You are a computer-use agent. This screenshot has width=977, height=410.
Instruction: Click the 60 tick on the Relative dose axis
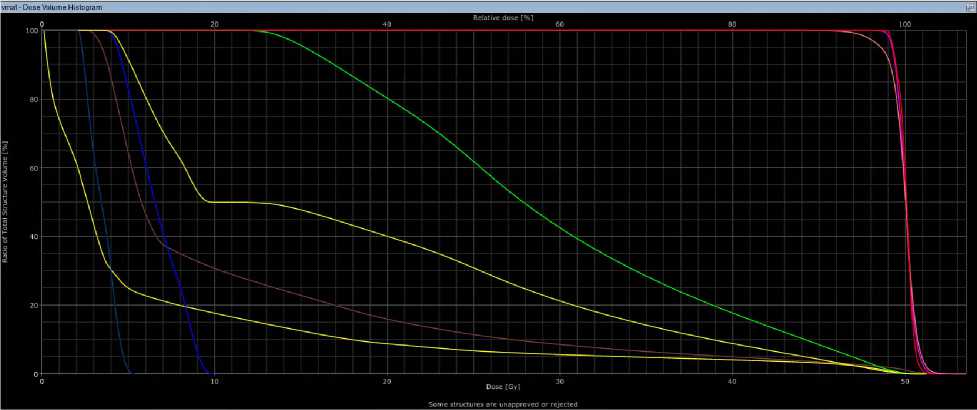point(560,24)
